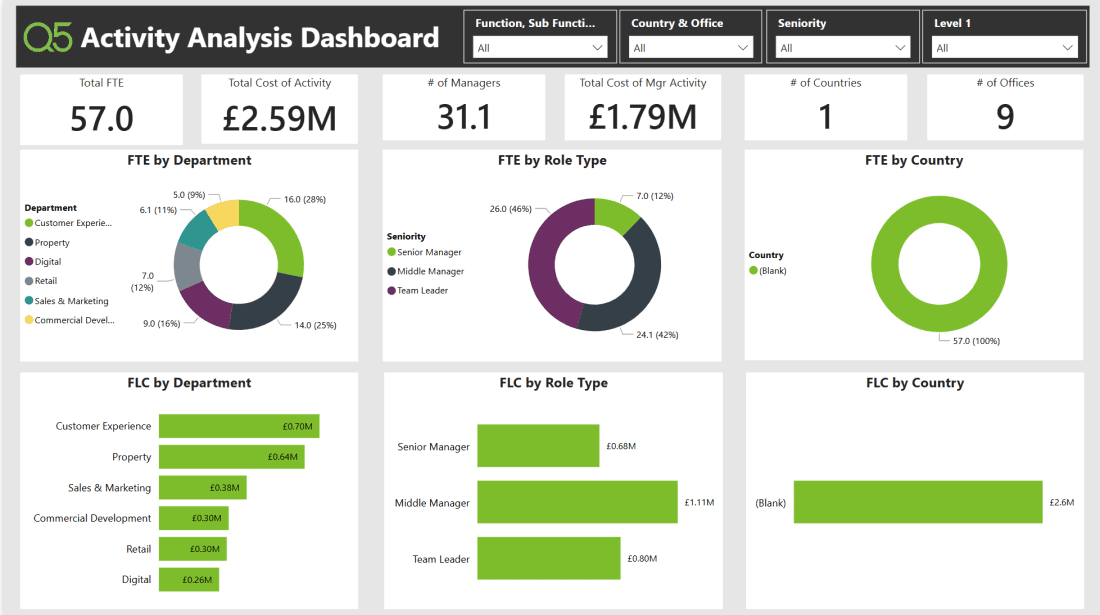Expand the Country & Office filter dropdown
1100x615 pixels.
coord(692,48)
